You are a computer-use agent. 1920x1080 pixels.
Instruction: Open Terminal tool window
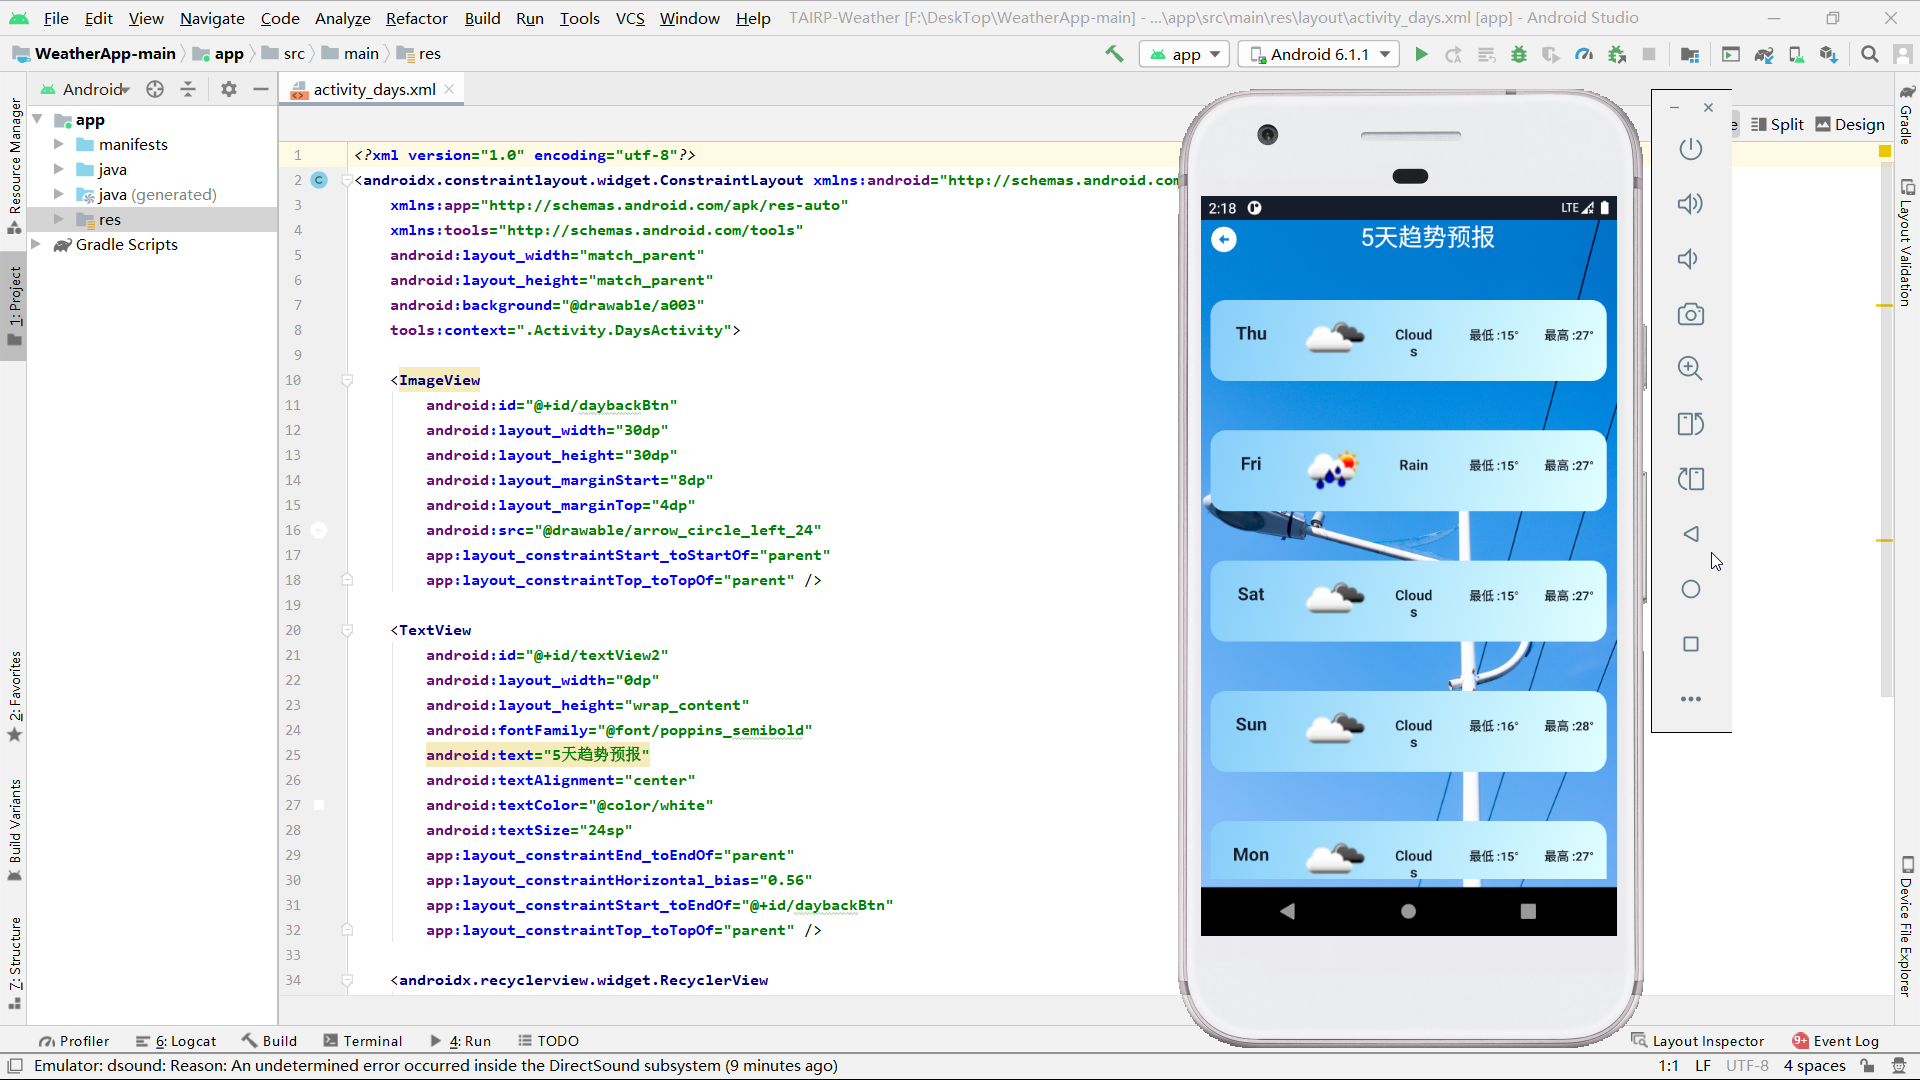(x=363, y=1041)
